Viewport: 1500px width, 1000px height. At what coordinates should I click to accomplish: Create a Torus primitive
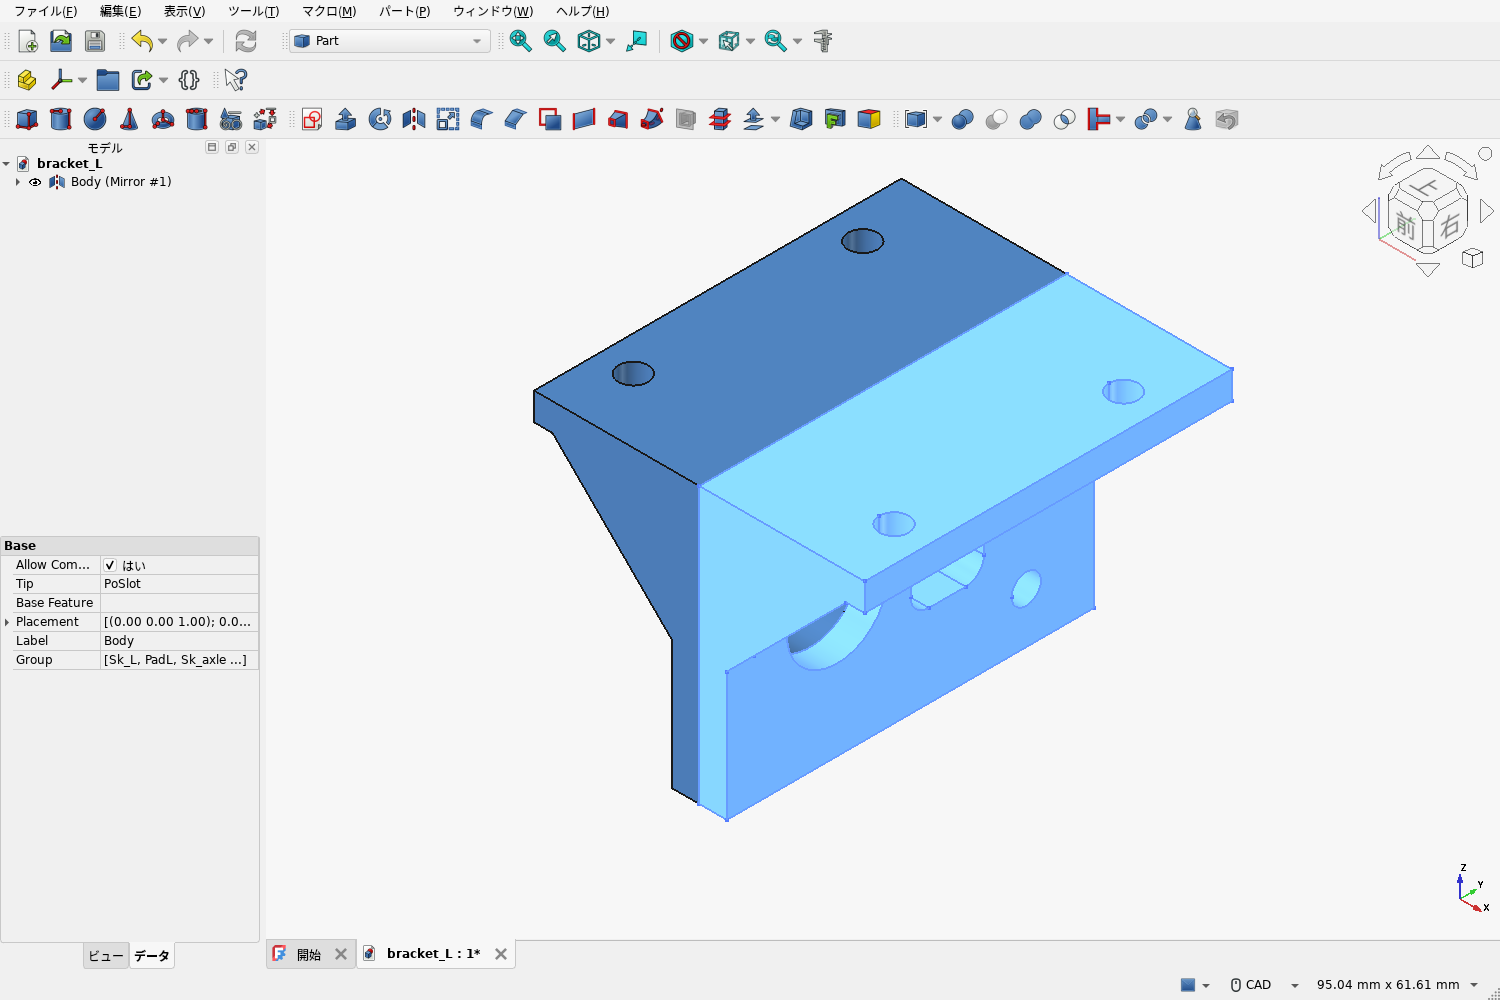[x=163, y=120]
